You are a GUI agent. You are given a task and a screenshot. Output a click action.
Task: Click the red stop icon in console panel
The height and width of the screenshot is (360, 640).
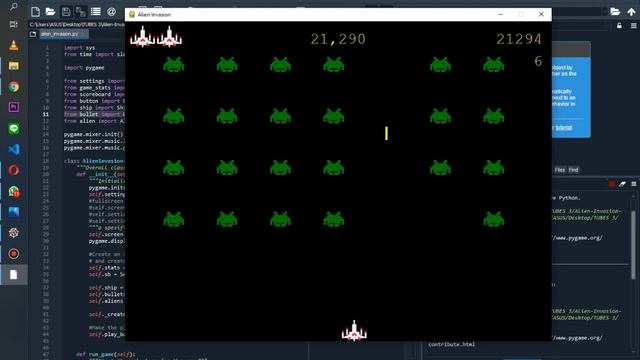pyautogui.click(x=612, y=184)
